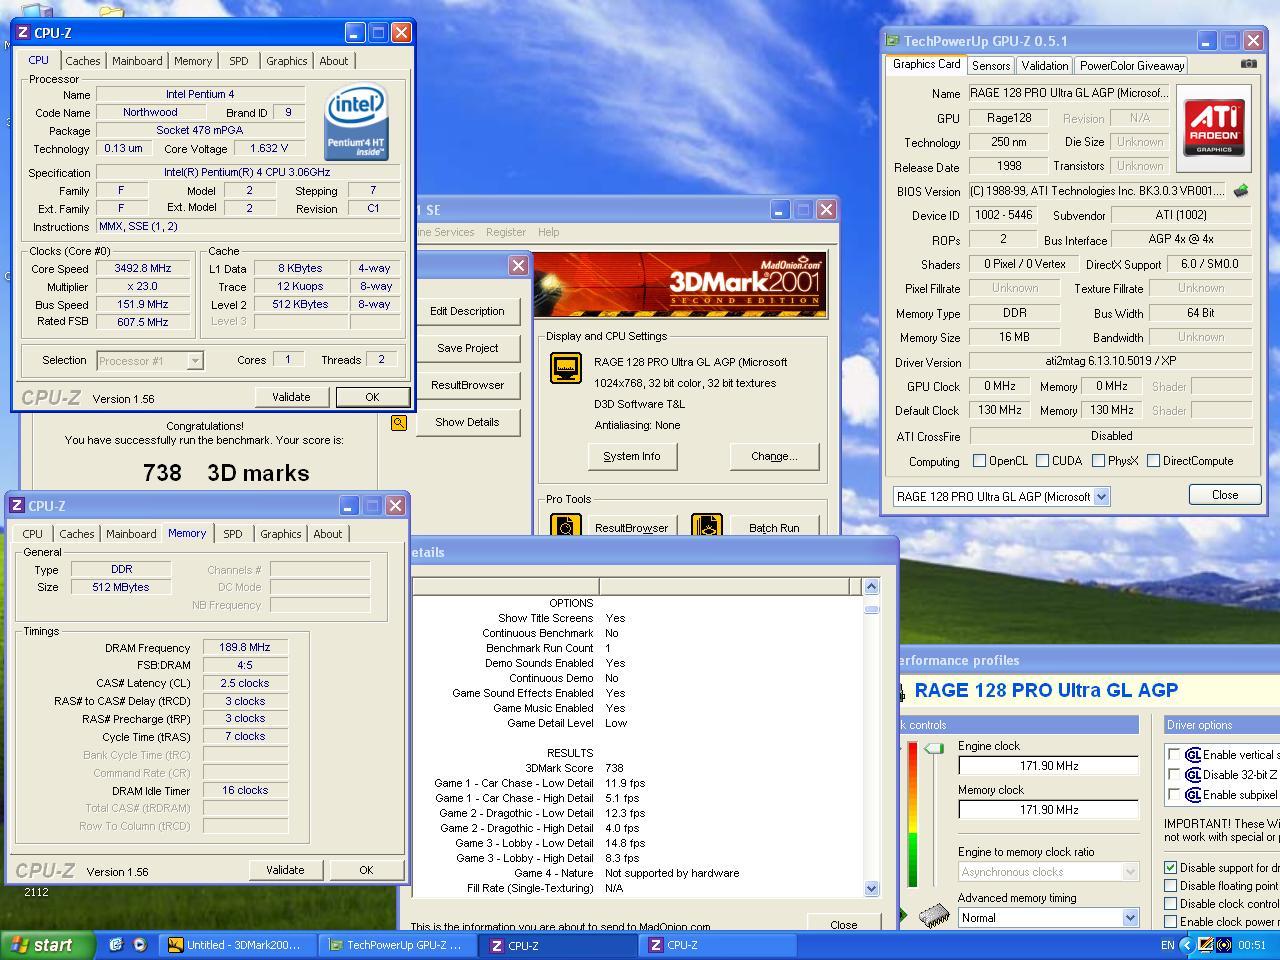
Task: Open the Graphics tab in lower CPU-Z window
Action: [281, 534]
